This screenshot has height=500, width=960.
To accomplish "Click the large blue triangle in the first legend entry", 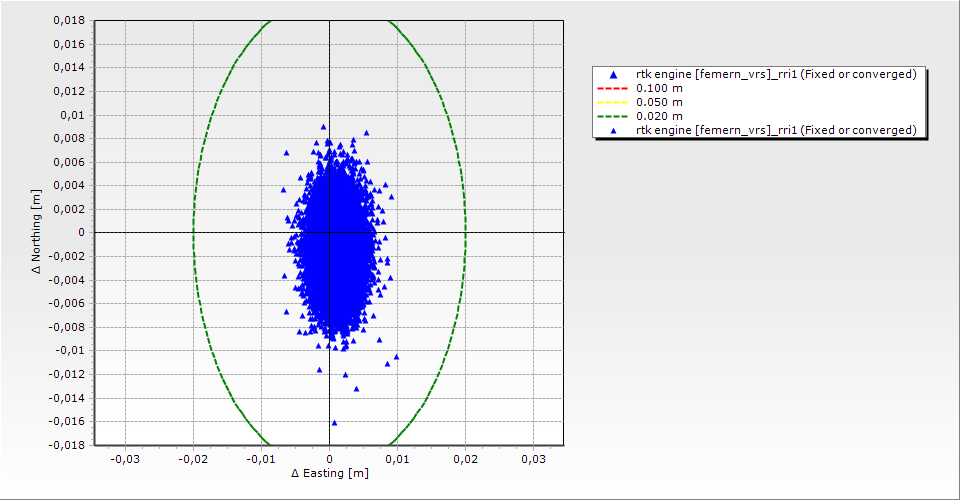I will [613, 75].
